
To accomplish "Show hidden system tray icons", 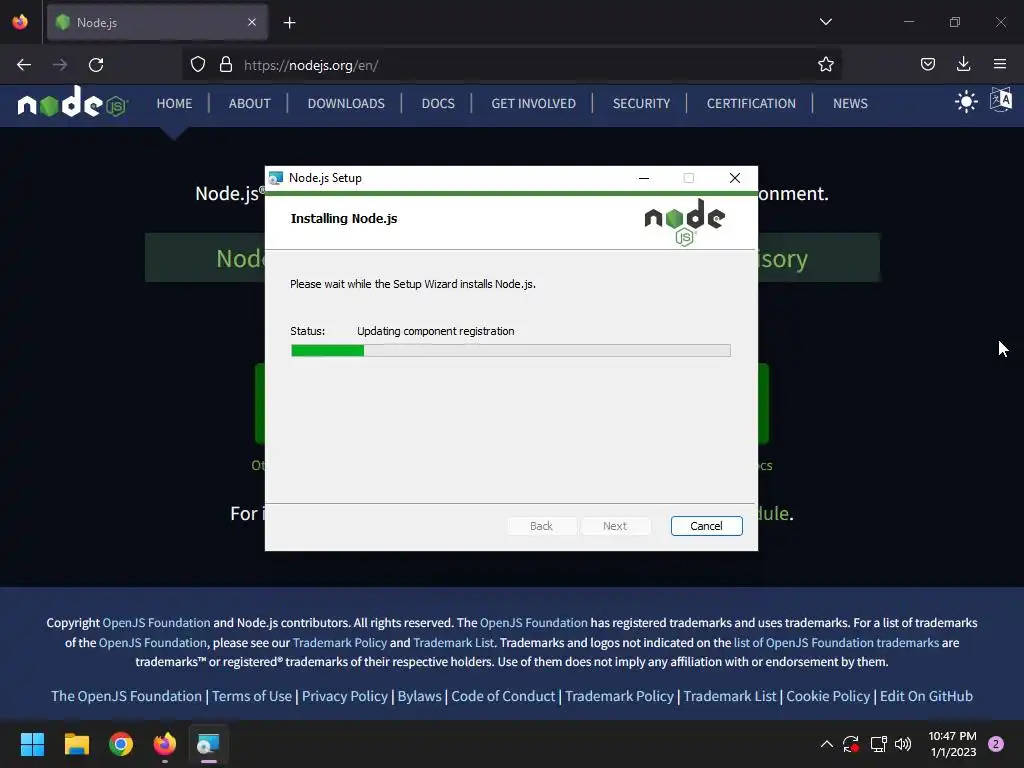I will click(x=826, y=744).
